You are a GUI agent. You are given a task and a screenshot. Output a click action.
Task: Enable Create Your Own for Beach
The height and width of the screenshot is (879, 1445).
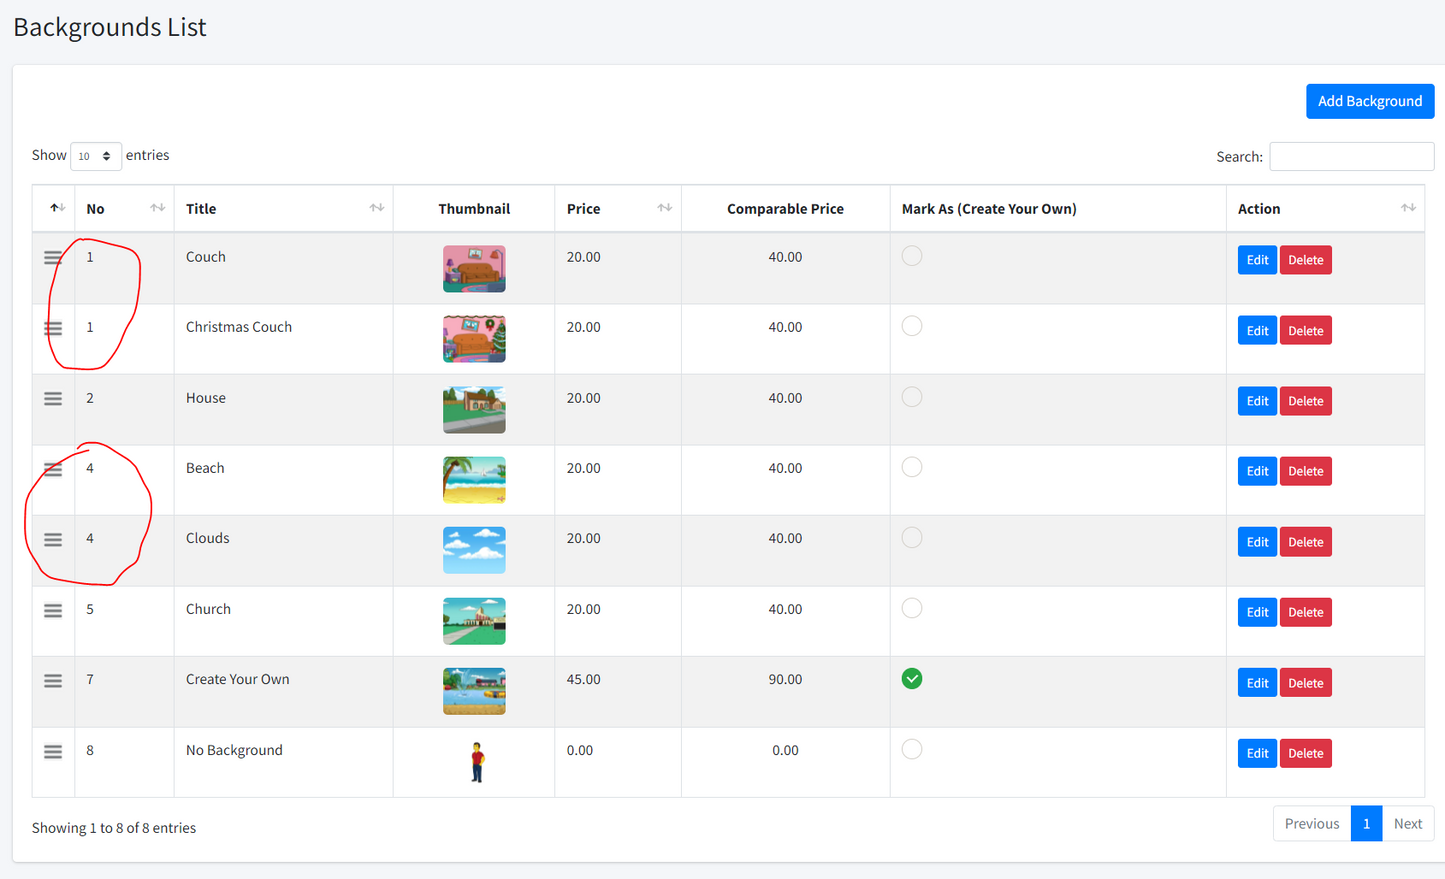(911, 467)
